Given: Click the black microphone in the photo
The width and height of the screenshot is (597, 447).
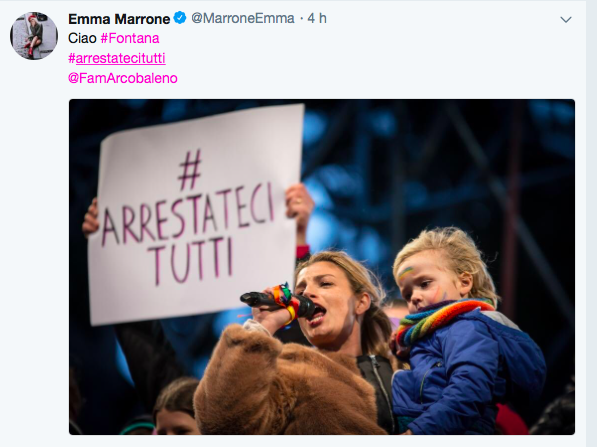Looking at the screenshot, I should coord(277,302).
